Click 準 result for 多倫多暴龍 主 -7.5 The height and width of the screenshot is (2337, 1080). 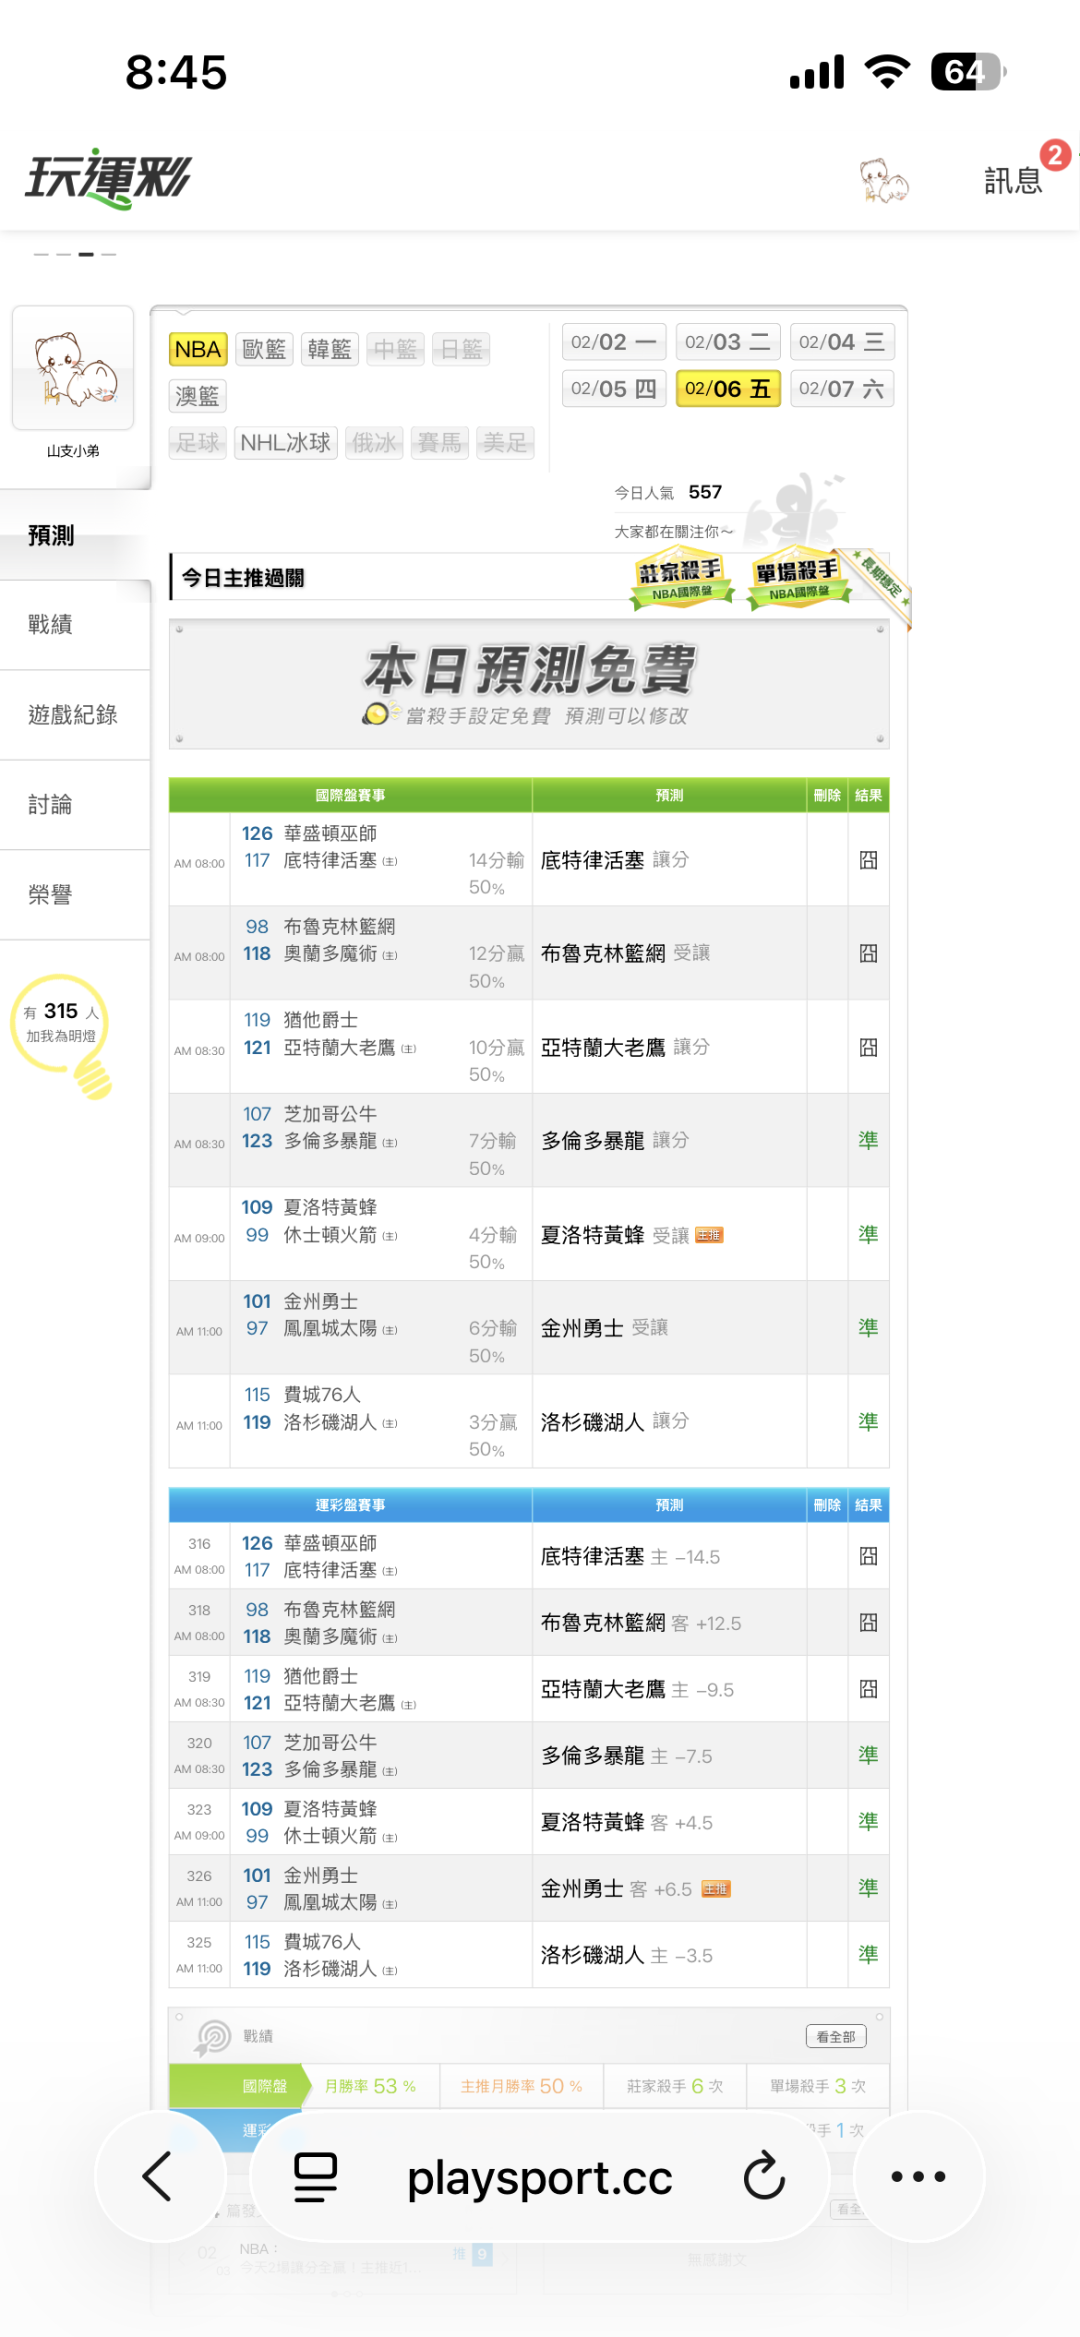pos(868,1755)
